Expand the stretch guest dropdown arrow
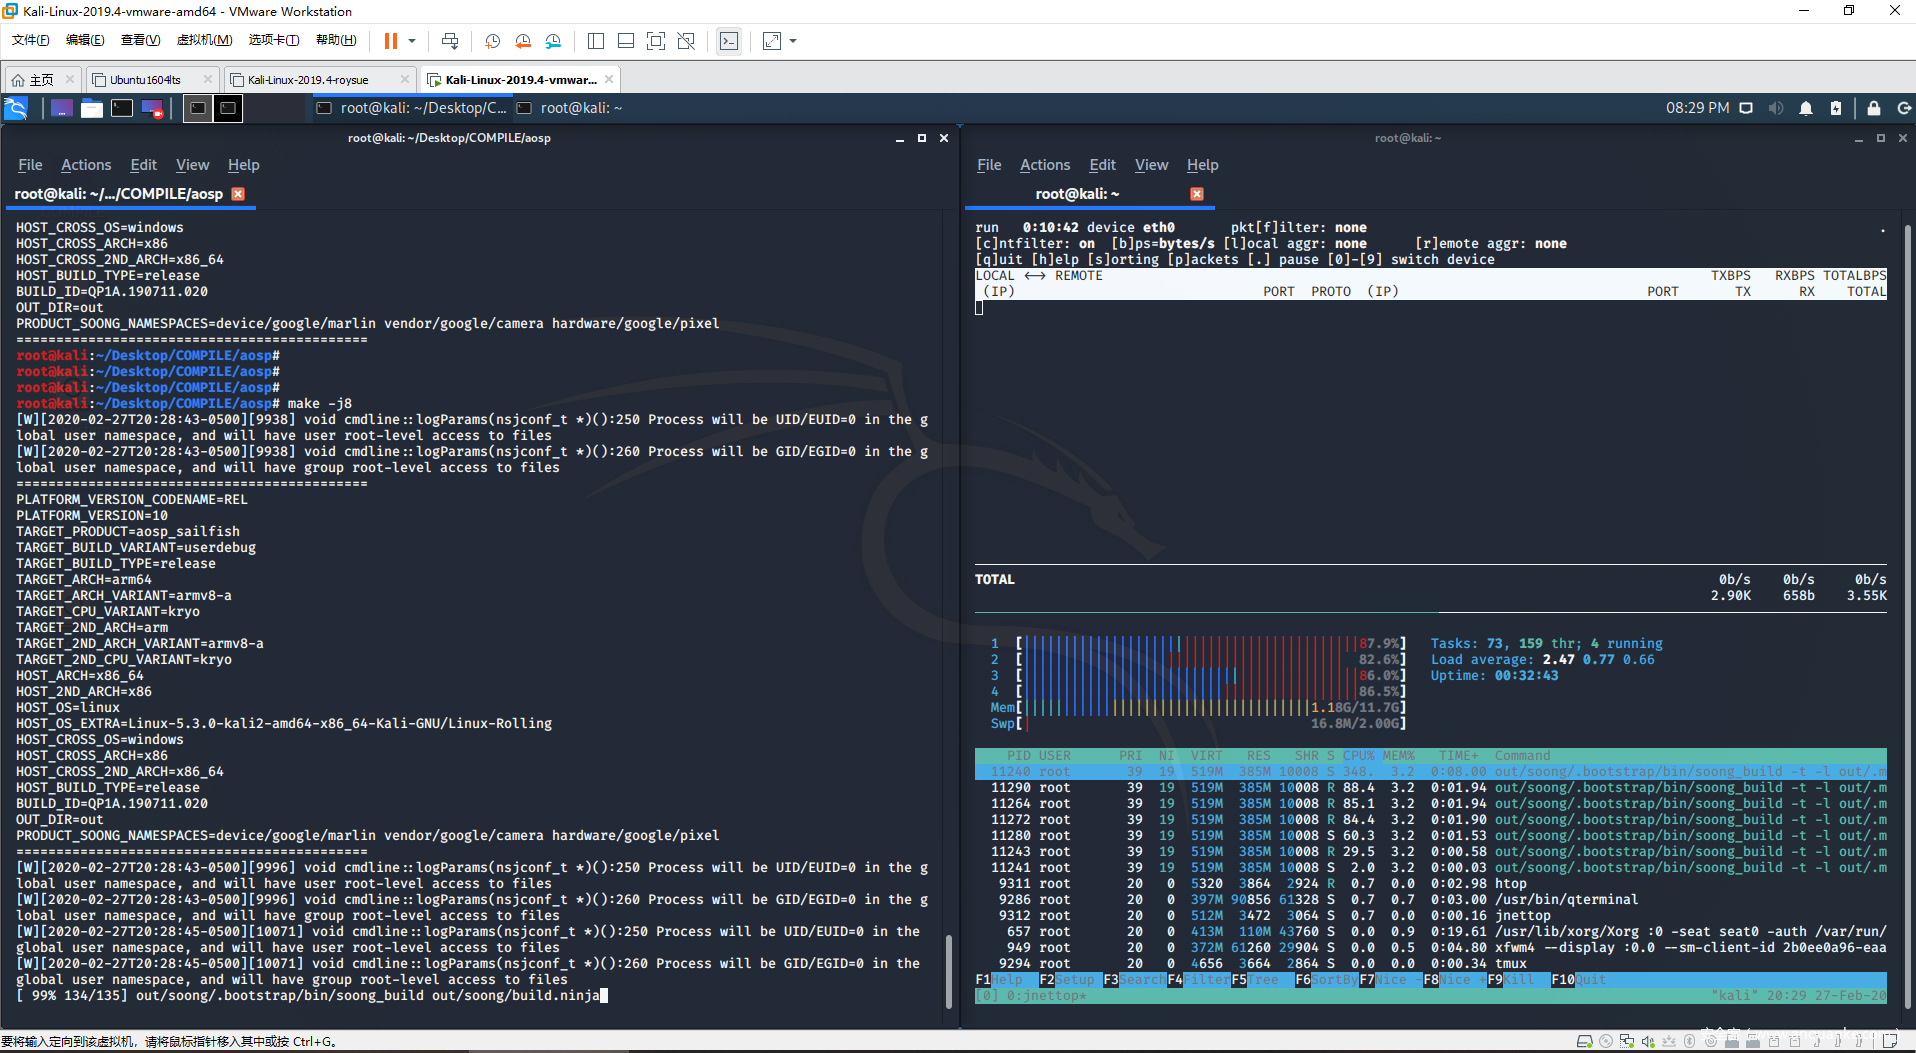The height and width of the screenshot is (1053, 1916). tap(794, 41)
